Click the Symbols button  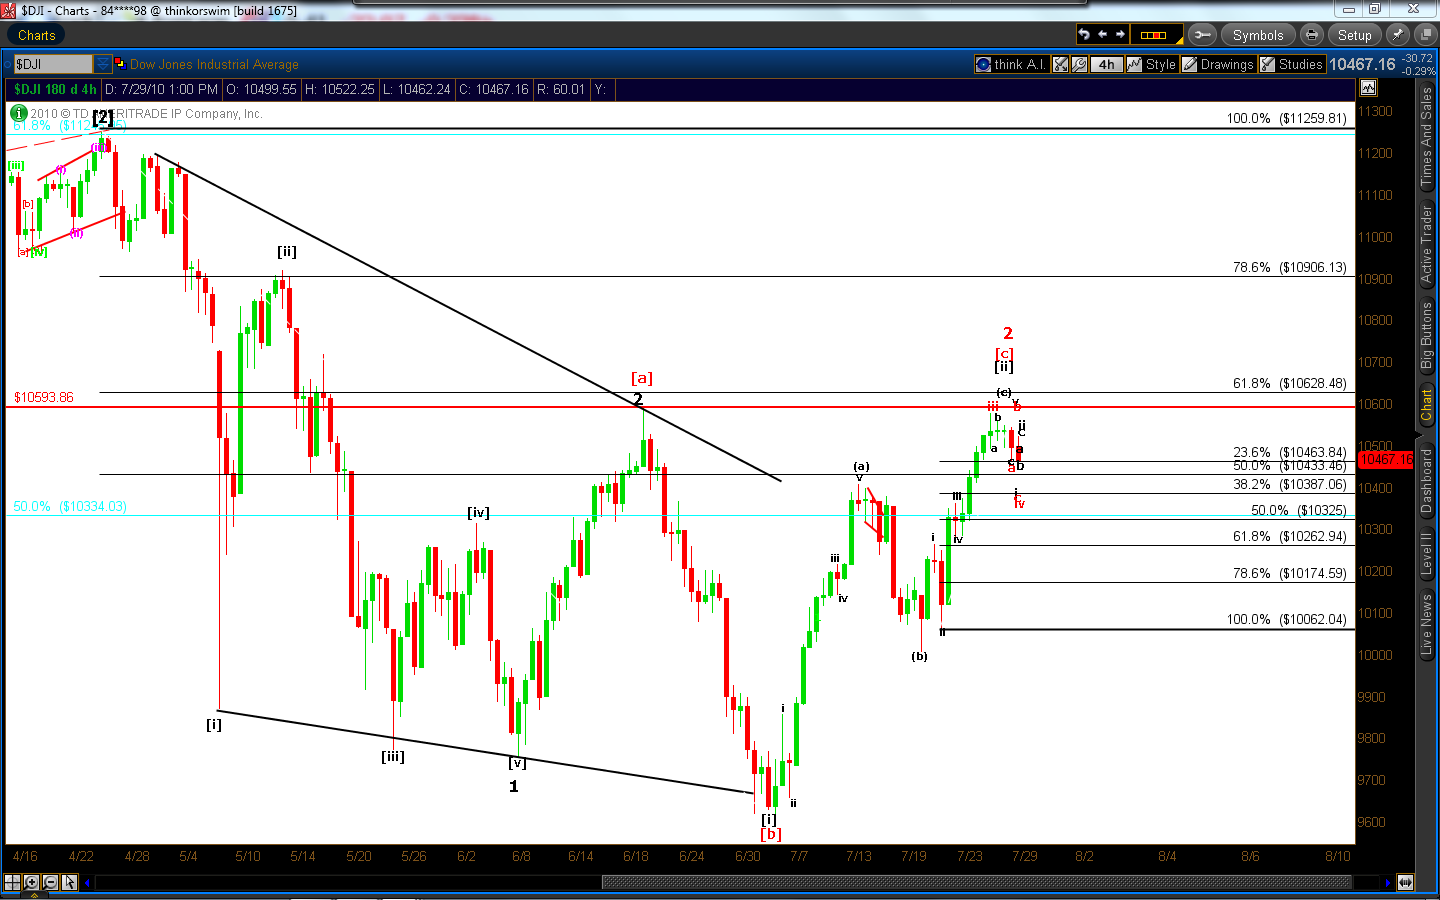[1257, 35]
